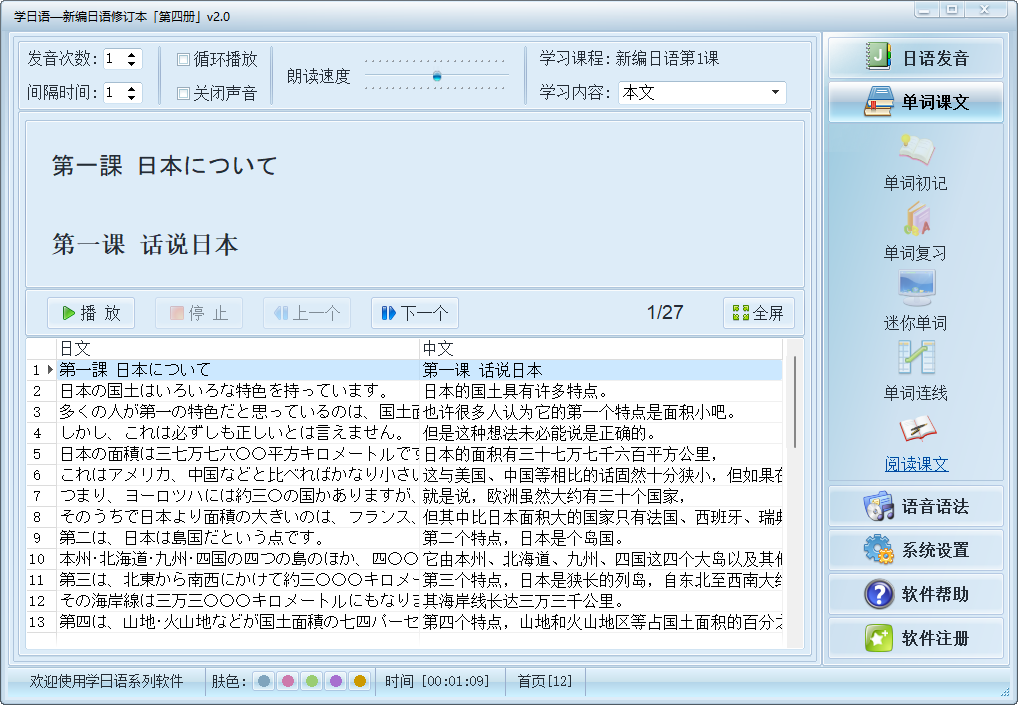Go to previous sentence with 上一个
1018x705 pixels.
tap(306, 314)
